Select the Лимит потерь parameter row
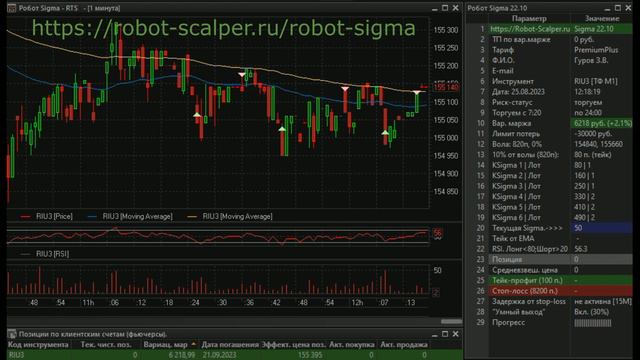 pos(549,134)
